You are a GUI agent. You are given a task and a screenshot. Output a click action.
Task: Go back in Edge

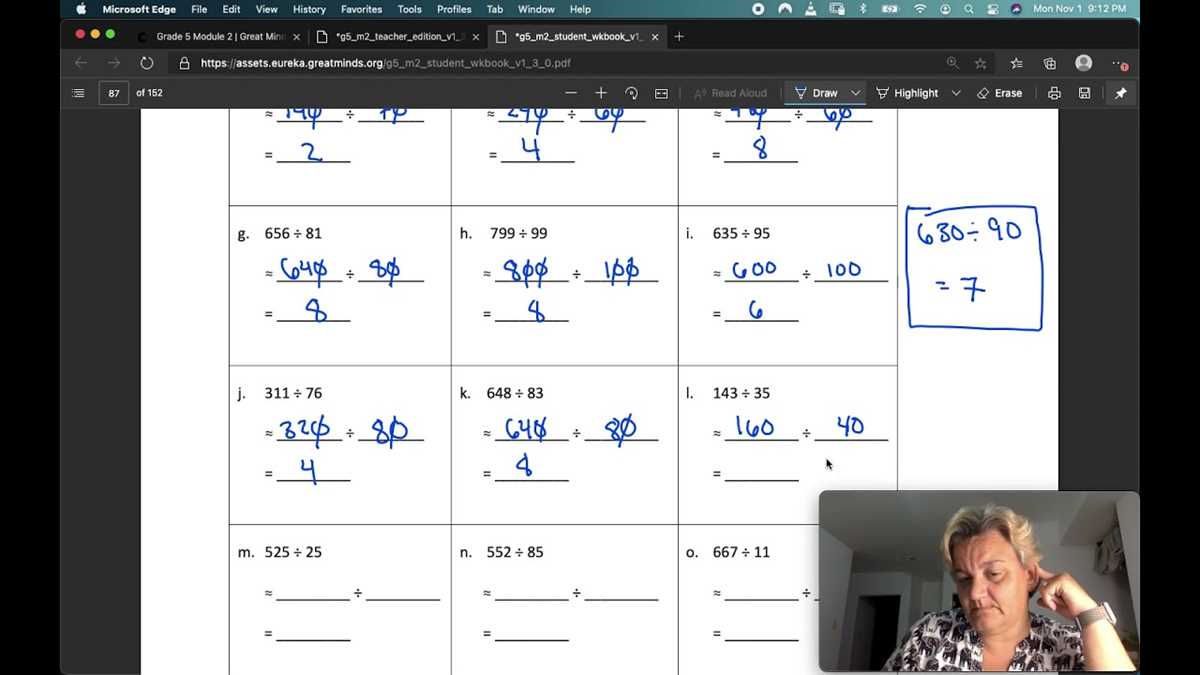pos(81,63)
